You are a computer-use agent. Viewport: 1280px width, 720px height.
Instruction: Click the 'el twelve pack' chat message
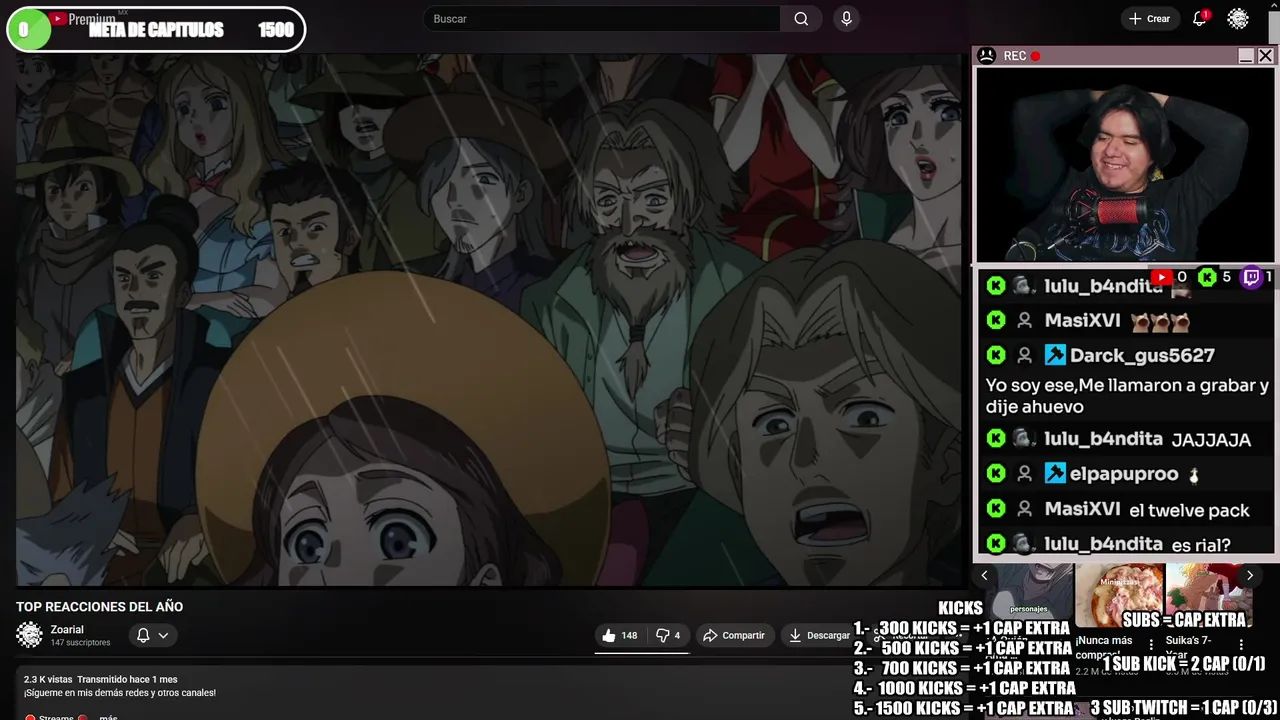pos(1189,510)
